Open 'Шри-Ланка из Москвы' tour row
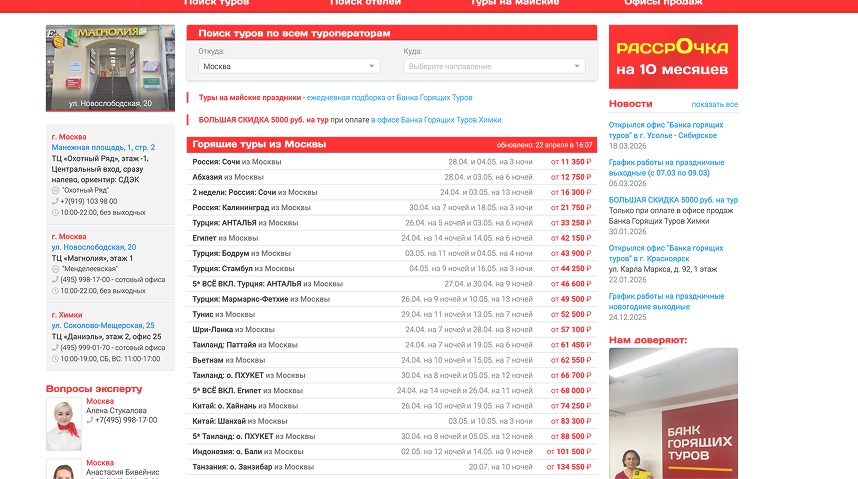The width and height of the screenshot is (858, 479). click(392, 330)
